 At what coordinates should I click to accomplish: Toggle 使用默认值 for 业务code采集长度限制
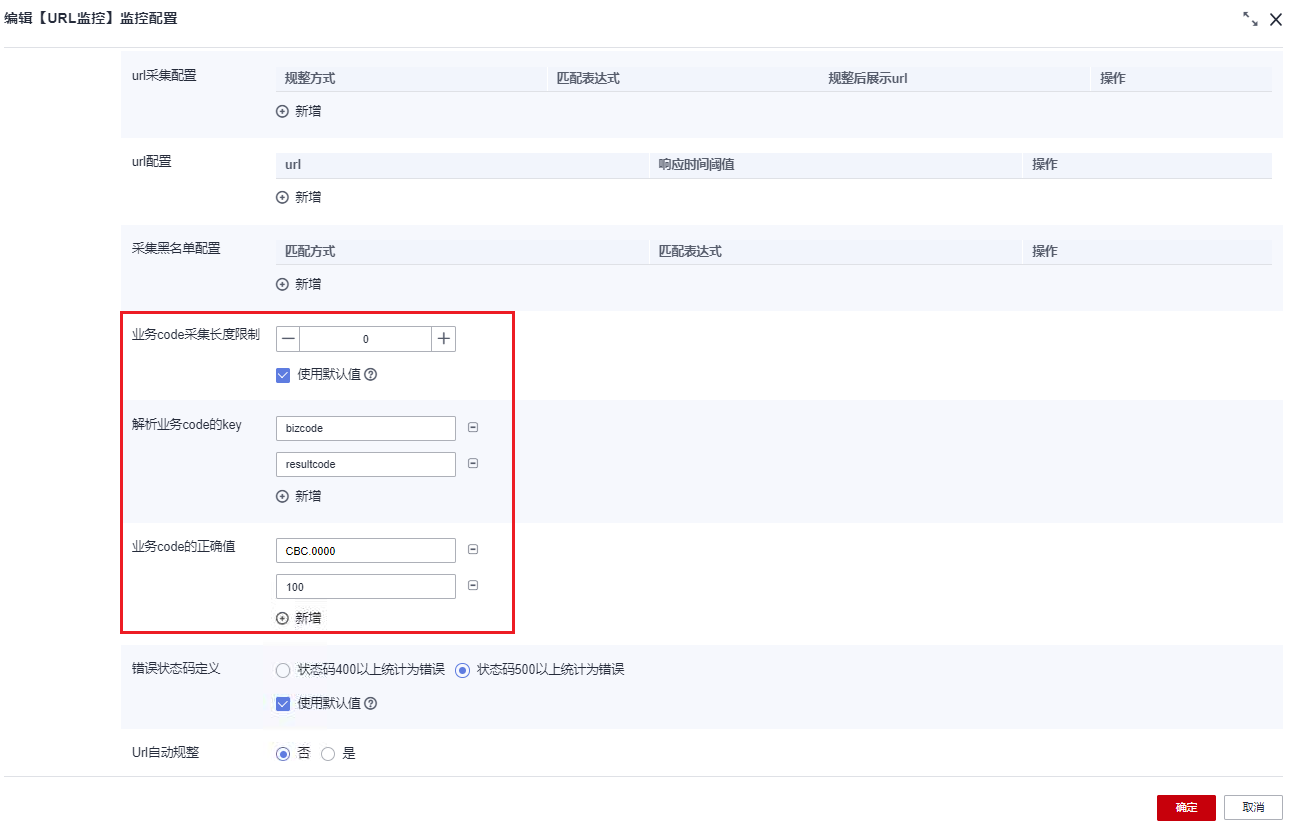pos(283,375)
